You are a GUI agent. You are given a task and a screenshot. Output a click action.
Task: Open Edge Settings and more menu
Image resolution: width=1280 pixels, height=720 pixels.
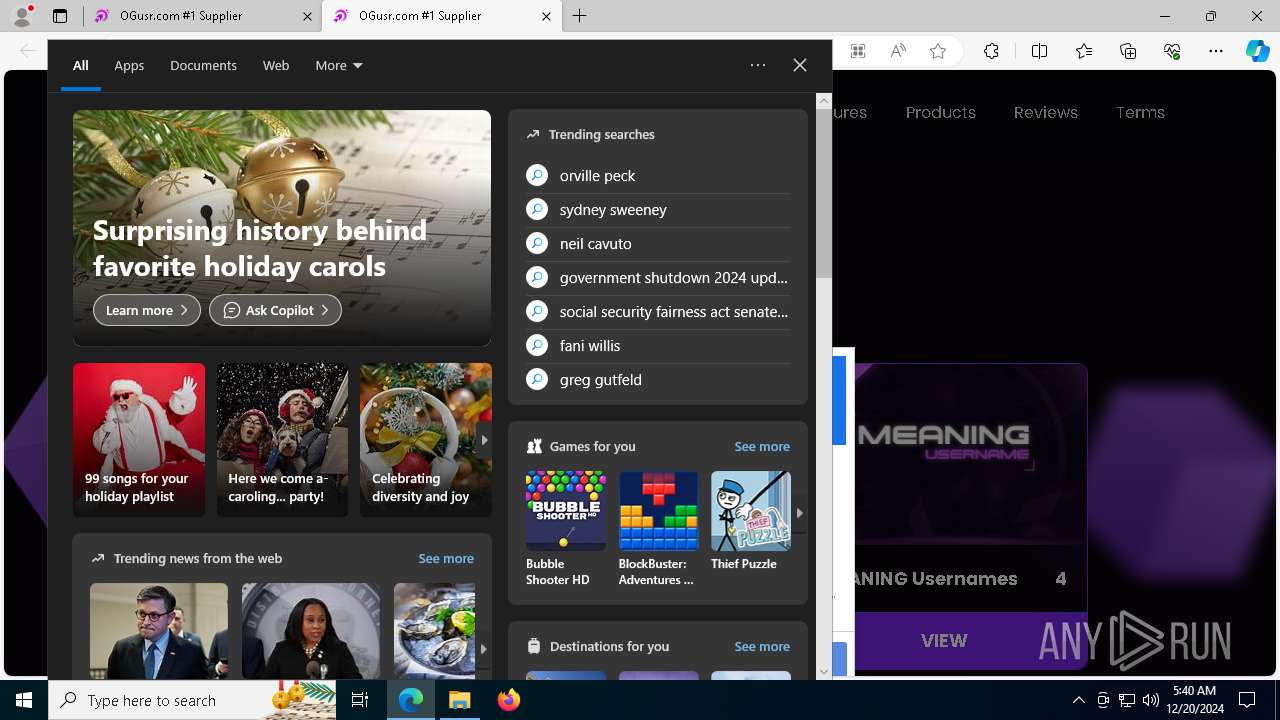1216,51
